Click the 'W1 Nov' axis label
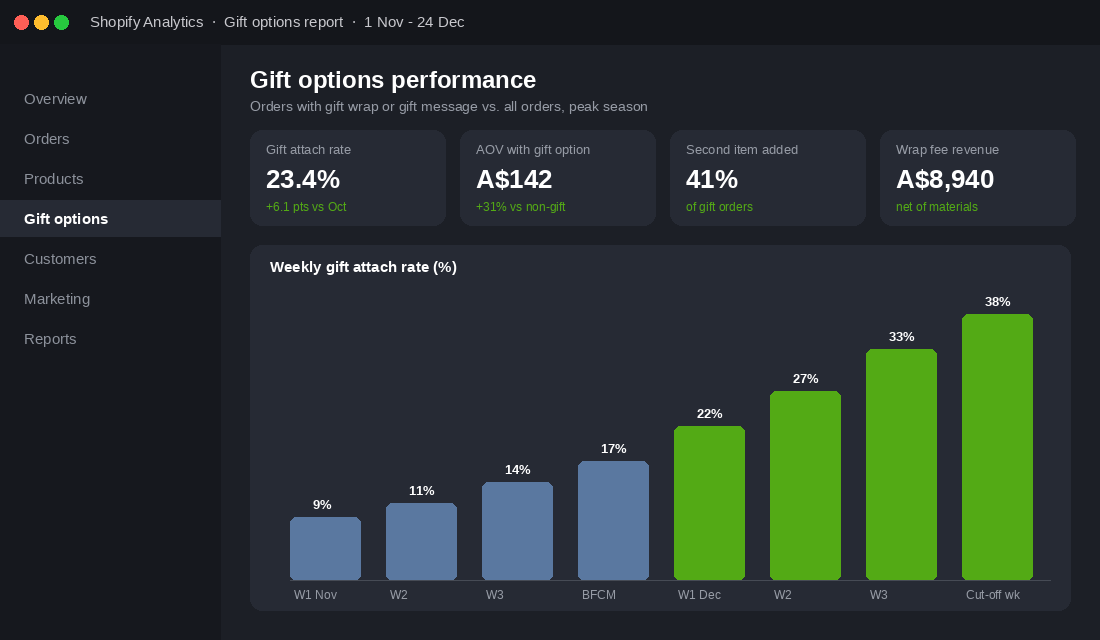Screen dimensions: 1100x640 coord(316,595)
